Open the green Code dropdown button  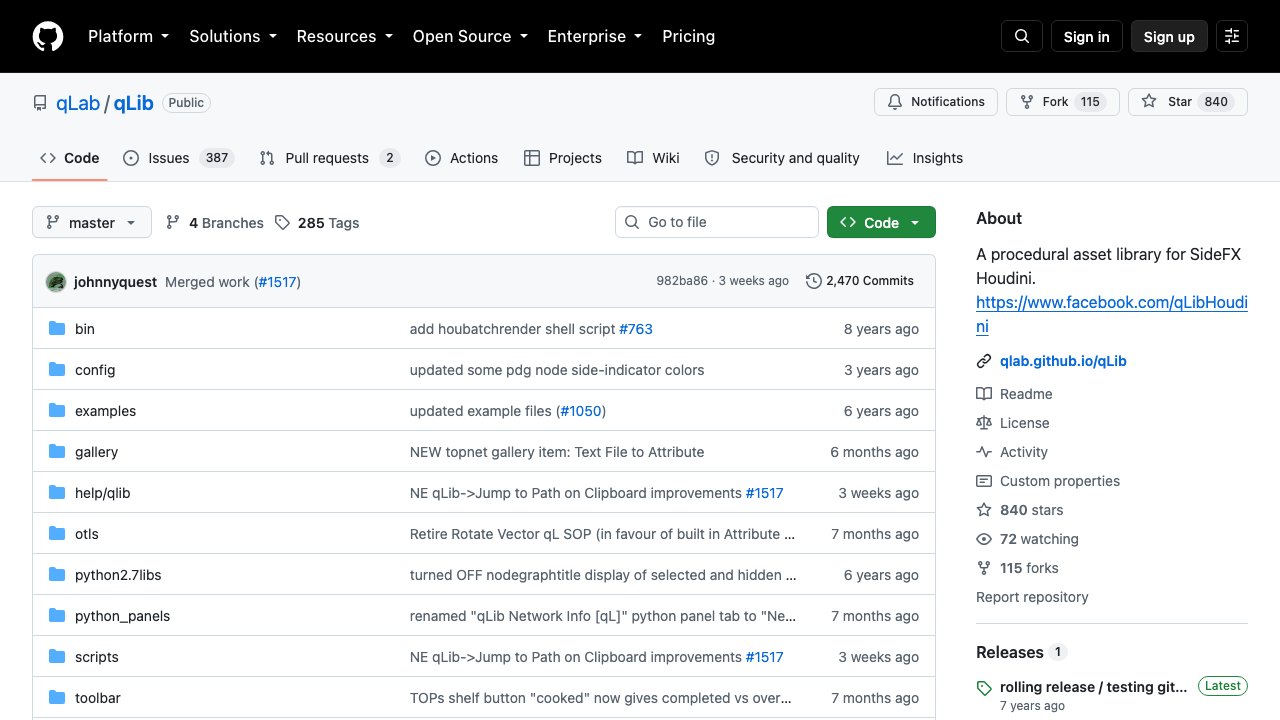click(x=881, y=223)
